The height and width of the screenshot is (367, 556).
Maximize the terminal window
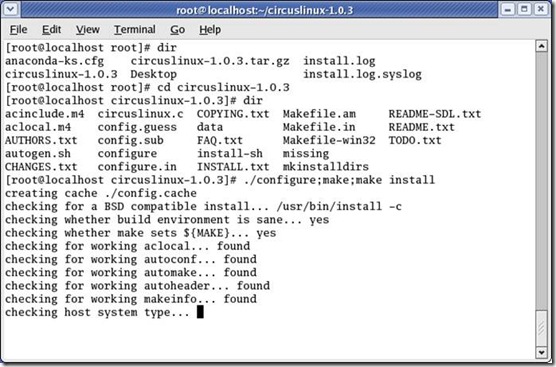(524, 9)
